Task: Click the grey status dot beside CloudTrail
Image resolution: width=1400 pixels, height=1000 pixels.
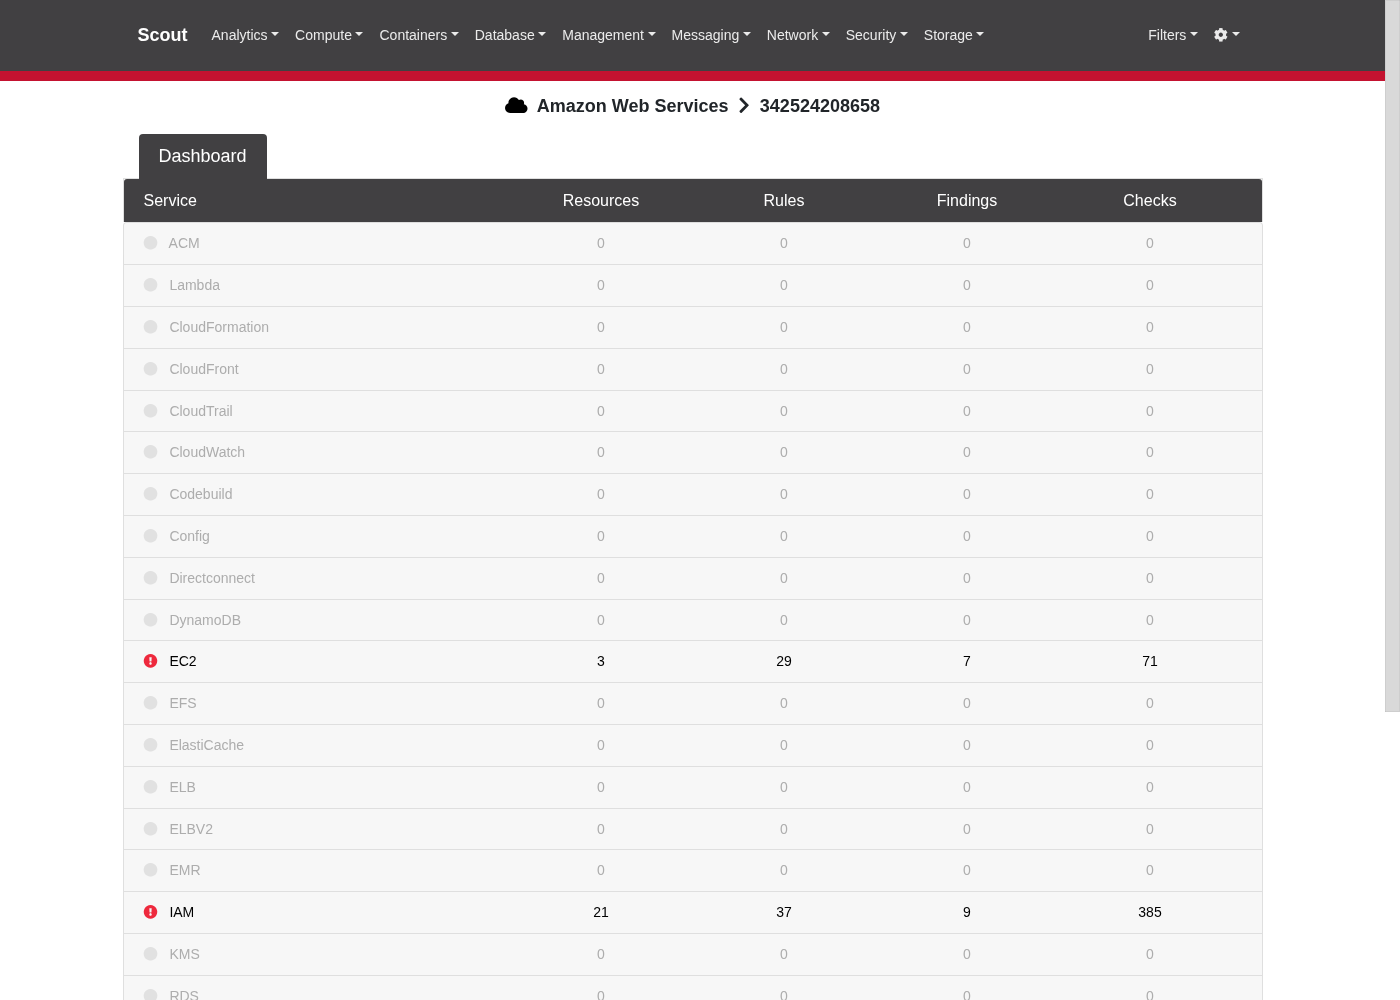Action: pyautogui.click(x=150, y=411)
